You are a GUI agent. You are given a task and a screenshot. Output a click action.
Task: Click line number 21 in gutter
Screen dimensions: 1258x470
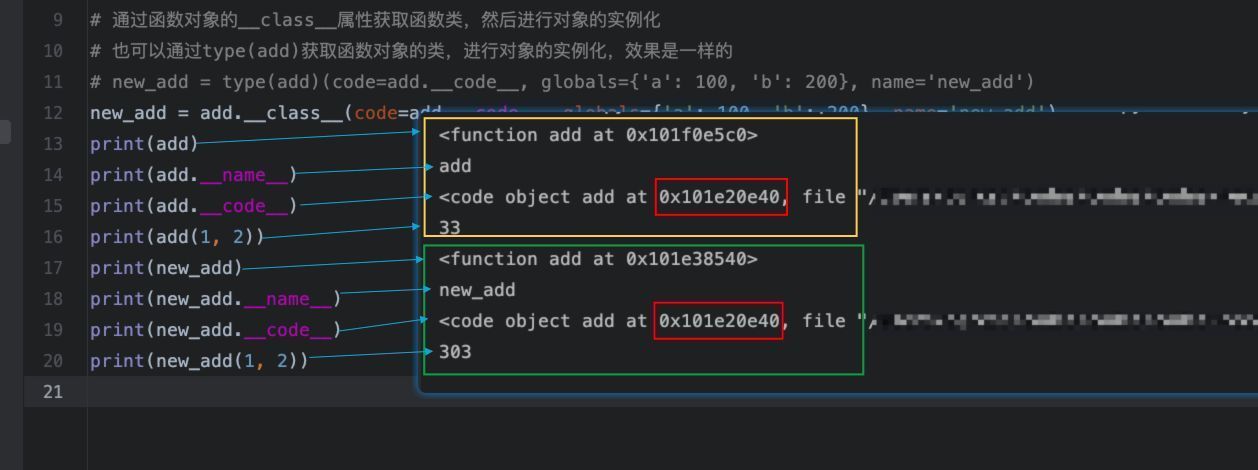[x=53, y=392]
